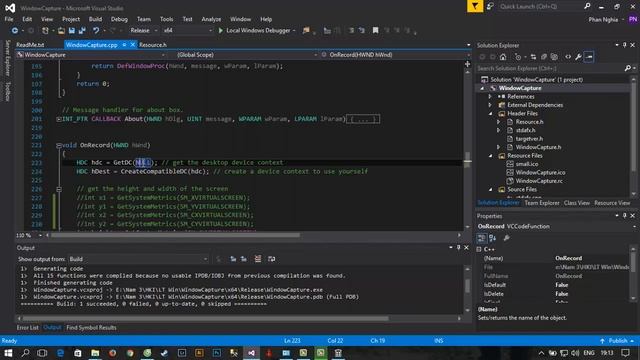
Task: Open Properties wrench icon in Solution Explorer
Action: (x=578, y=57)
